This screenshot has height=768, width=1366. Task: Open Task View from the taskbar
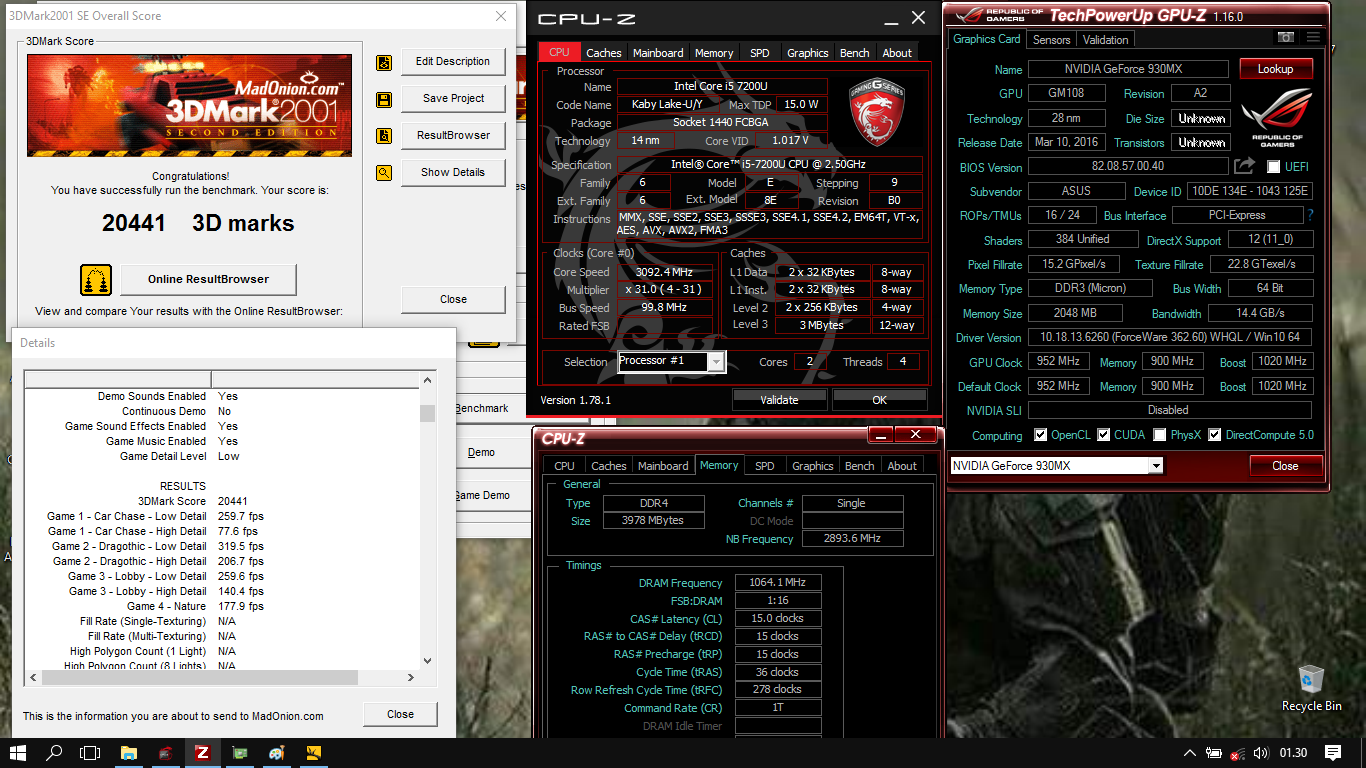(91, 752)
